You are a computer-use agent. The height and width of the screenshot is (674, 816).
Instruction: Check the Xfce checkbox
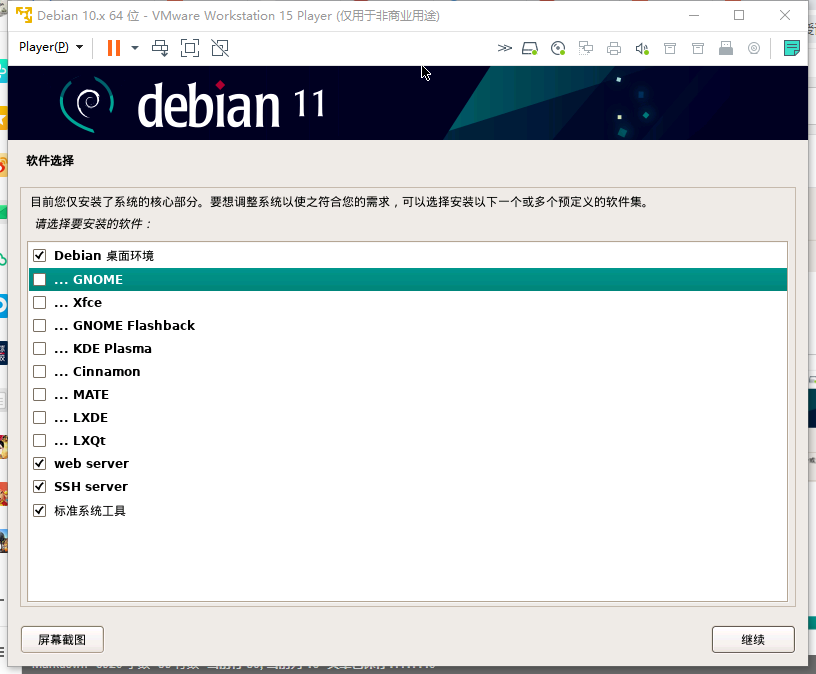[x=40, y=302]
